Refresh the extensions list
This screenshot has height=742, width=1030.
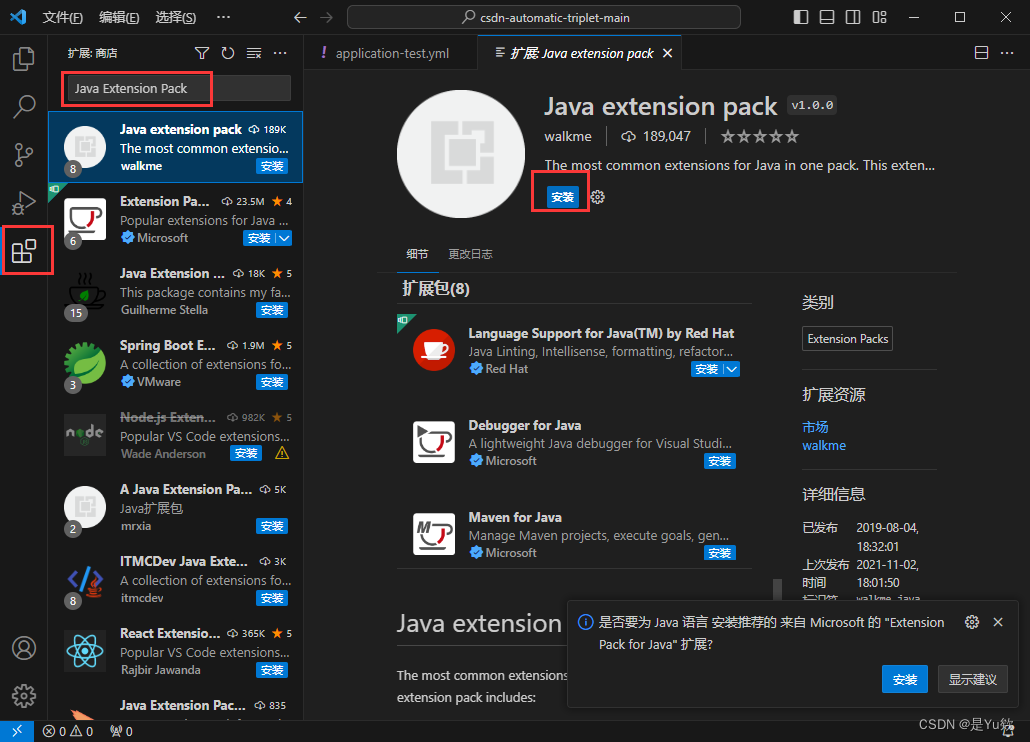pyautogui.click(x=227, y=53)
